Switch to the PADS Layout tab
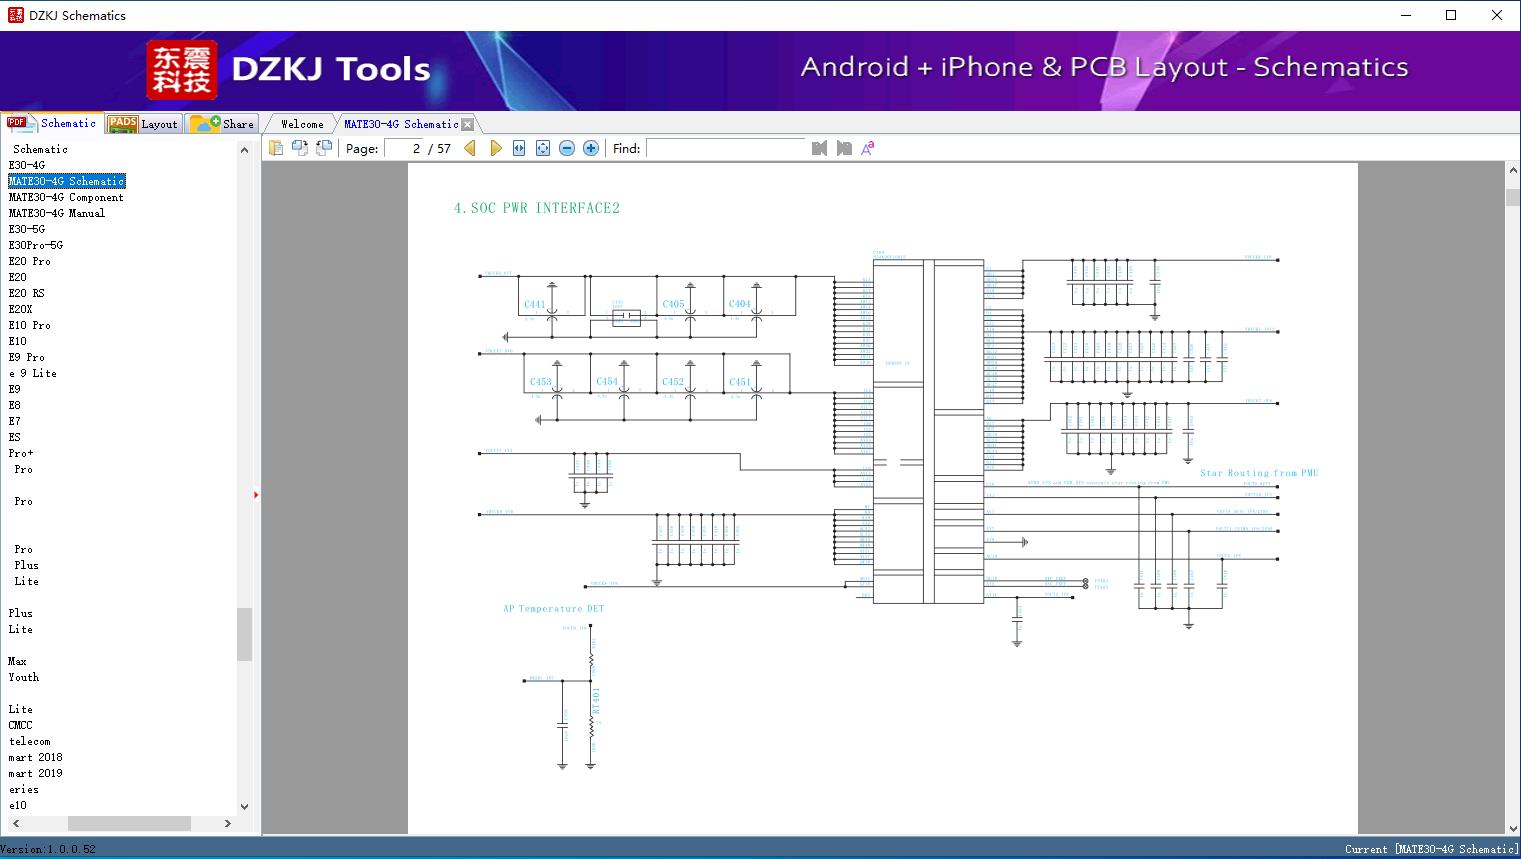 (143, 124)
